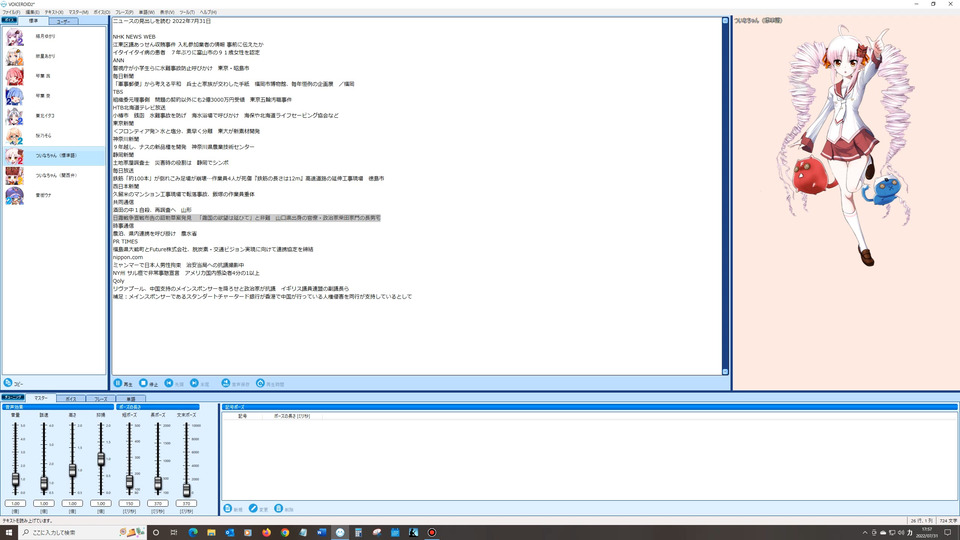Image resolution: width=960 pixels, height=540 pixels.
Task: Click text editor scrollbar up arrow
Action: click(726, 21)
